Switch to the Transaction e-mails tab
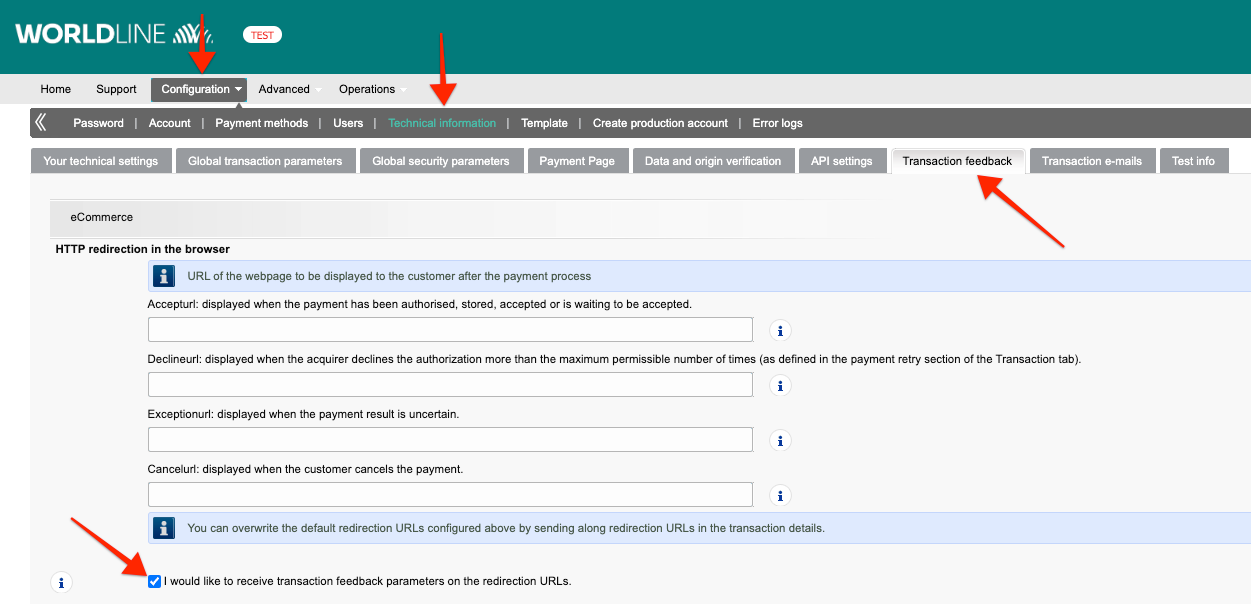1251x604 pixels. click(1092, 160)
